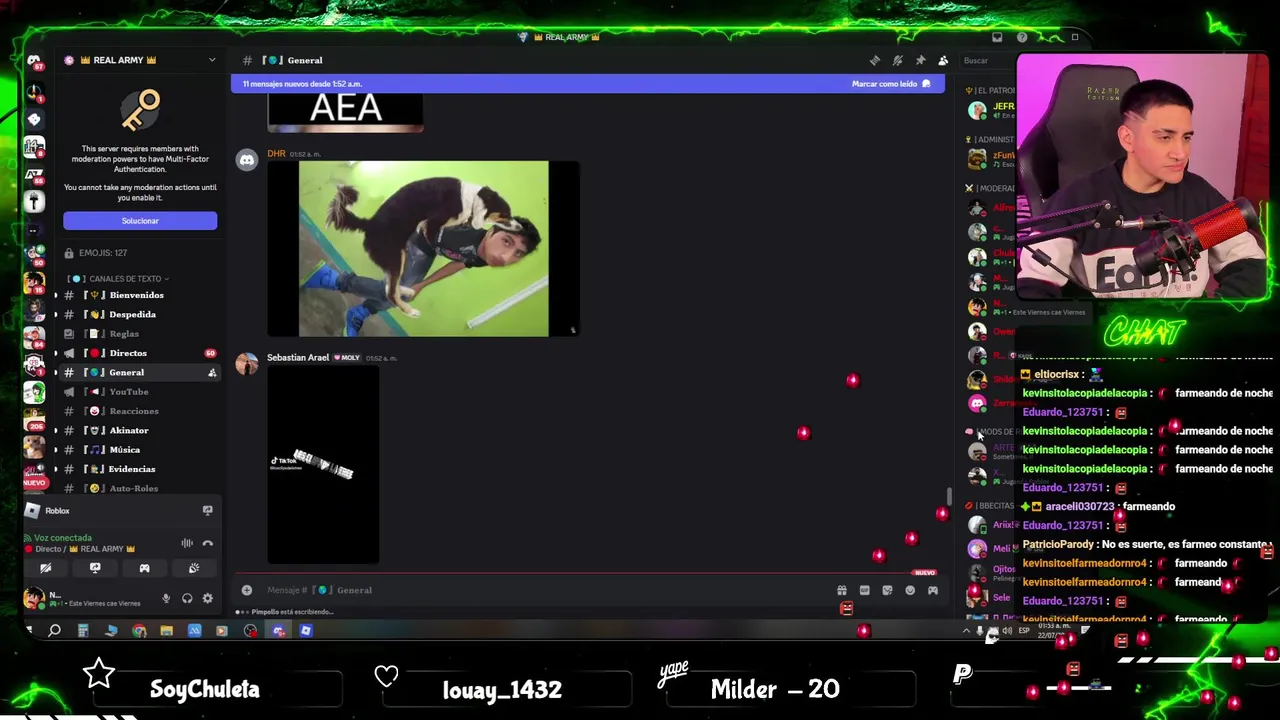Click the 11 mensajes nuevos banner text
Image resolution: width=1280 pixels, height=720 pixels.
pyautogui.click(x=302, y=84)
